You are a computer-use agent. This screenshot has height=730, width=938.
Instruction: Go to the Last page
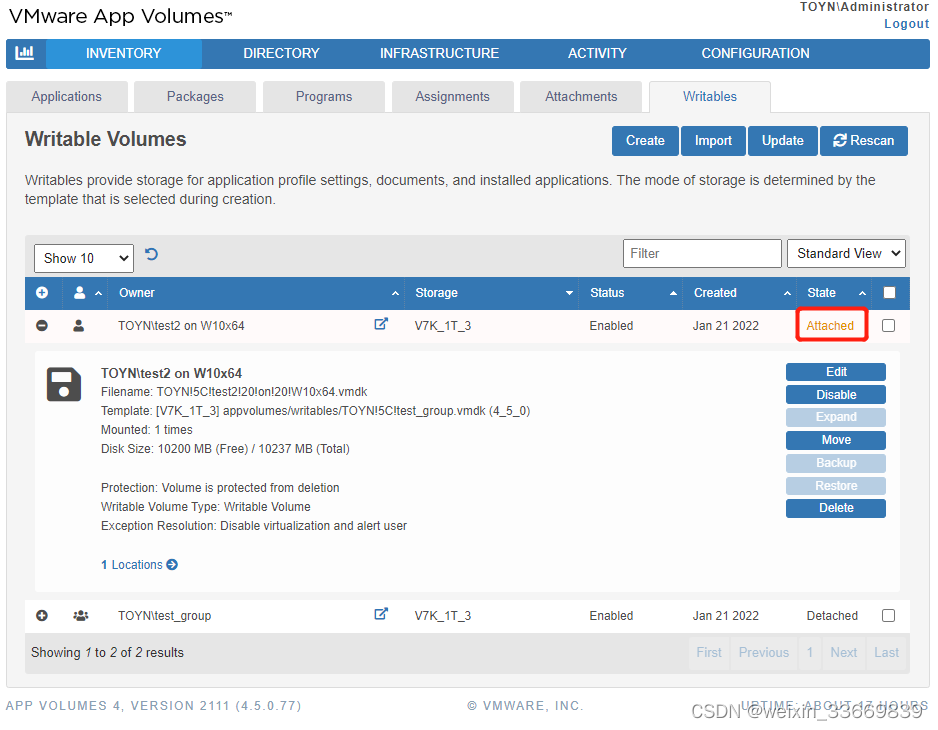click(887, 653)
